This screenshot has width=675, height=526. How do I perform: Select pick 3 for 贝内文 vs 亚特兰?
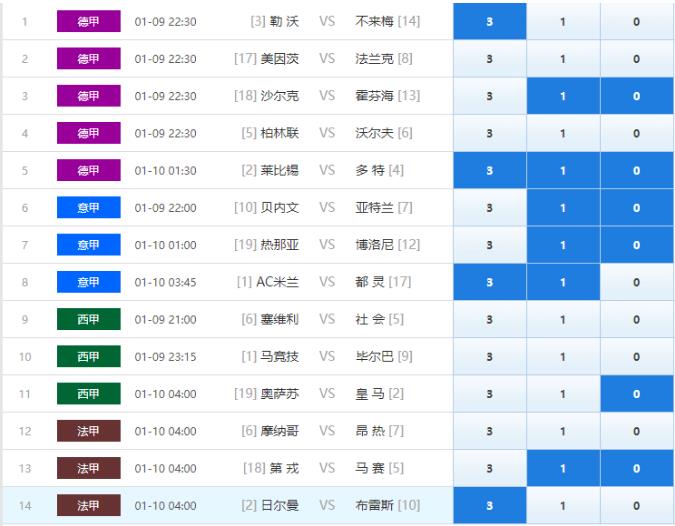tap(489, 208)
